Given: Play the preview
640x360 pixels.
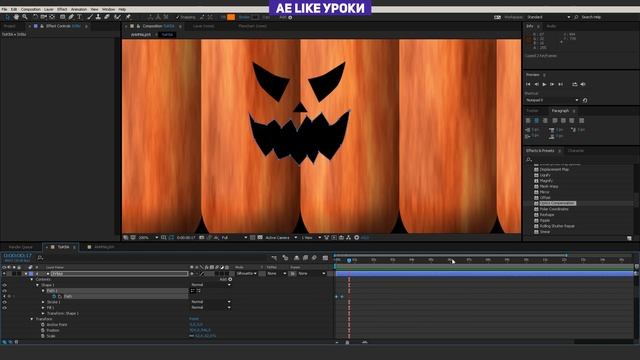Looking at the screenshot, I should click(x=544, y=84).
